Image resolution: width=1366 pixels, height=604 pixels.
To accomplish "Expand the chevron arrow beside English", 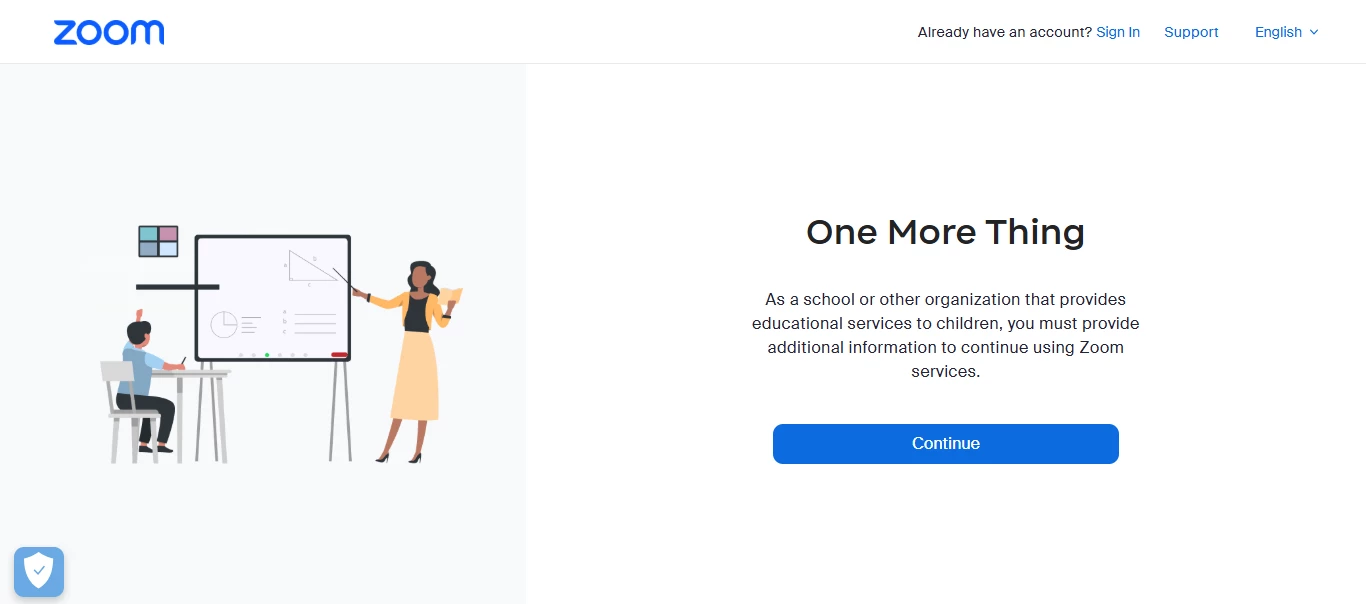I will (1314, 32).
